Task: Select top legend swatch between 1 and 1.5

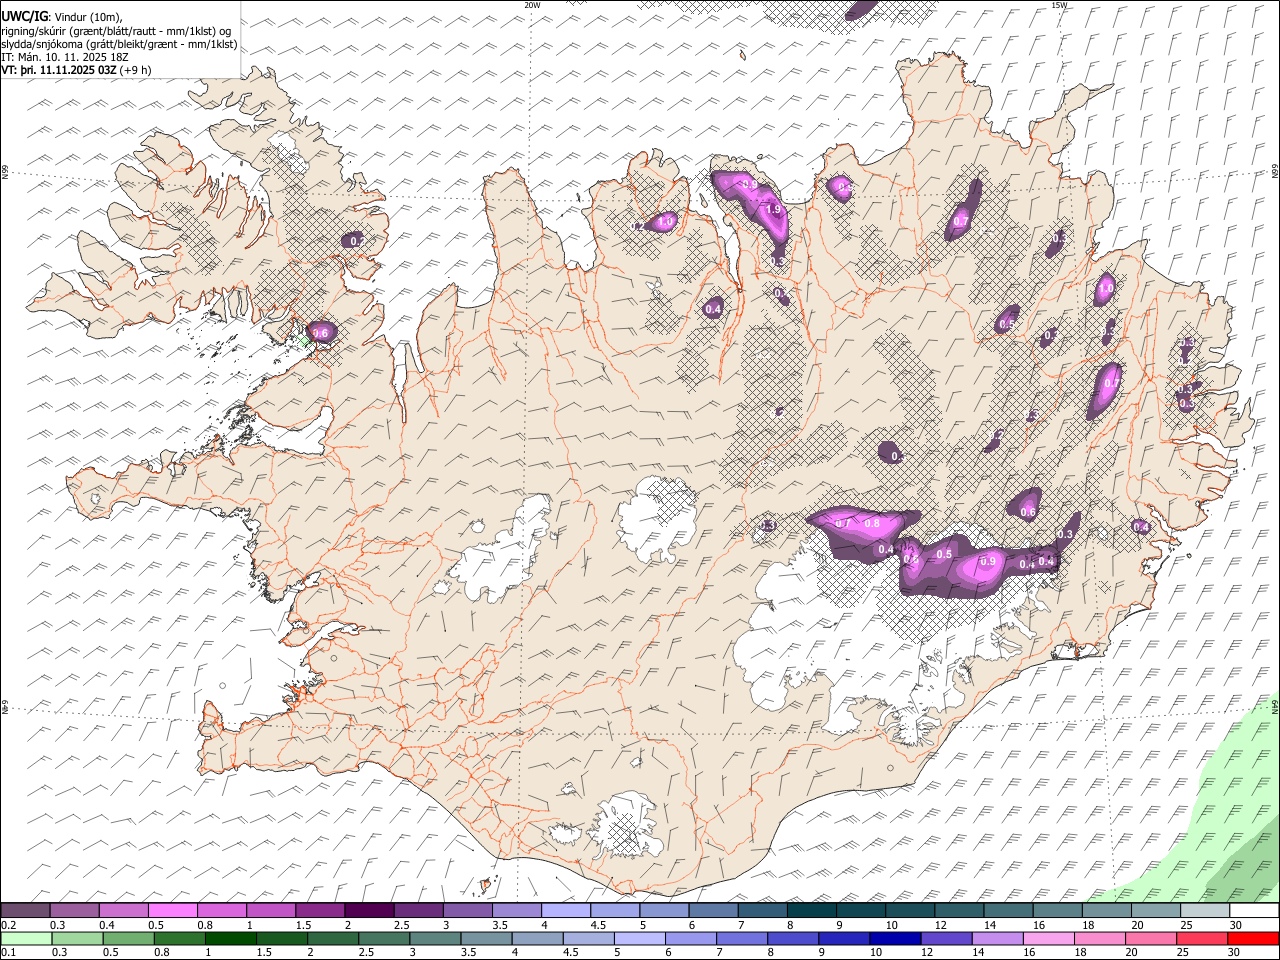Action: [270, 911]
